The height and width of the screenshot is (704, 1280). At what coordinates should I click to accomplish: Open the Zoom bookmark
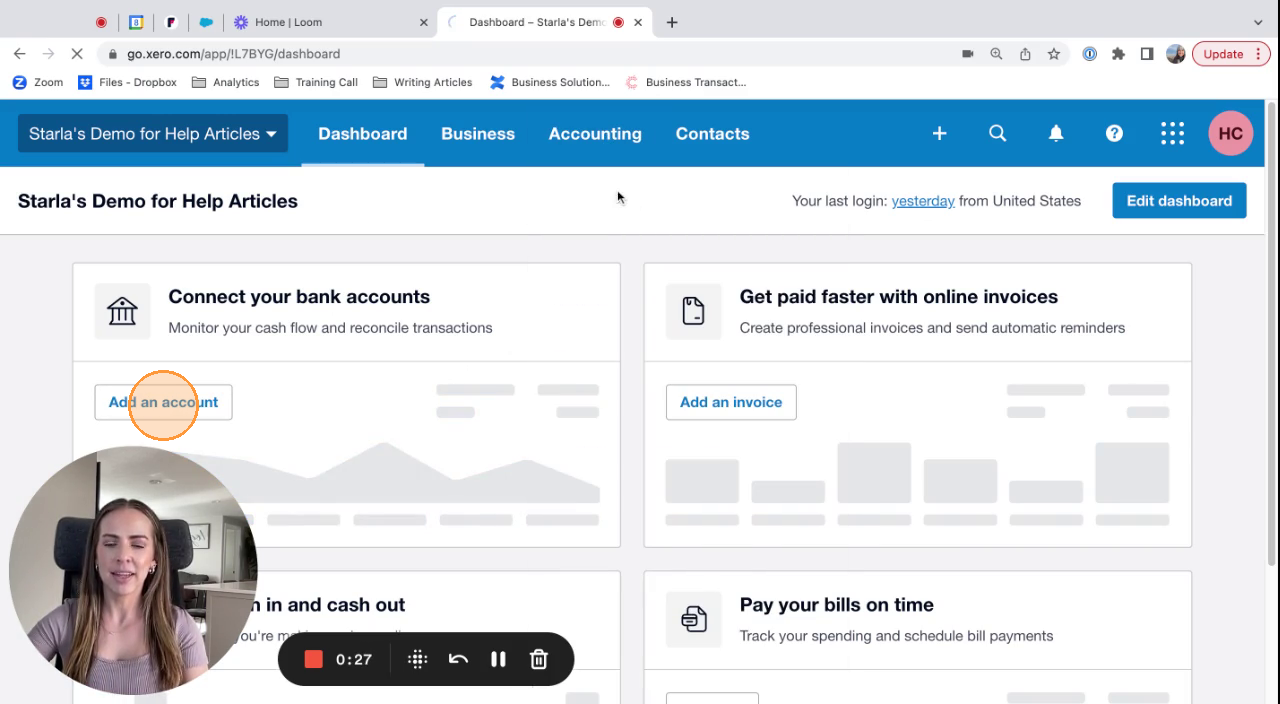click(x=38, y=82)
